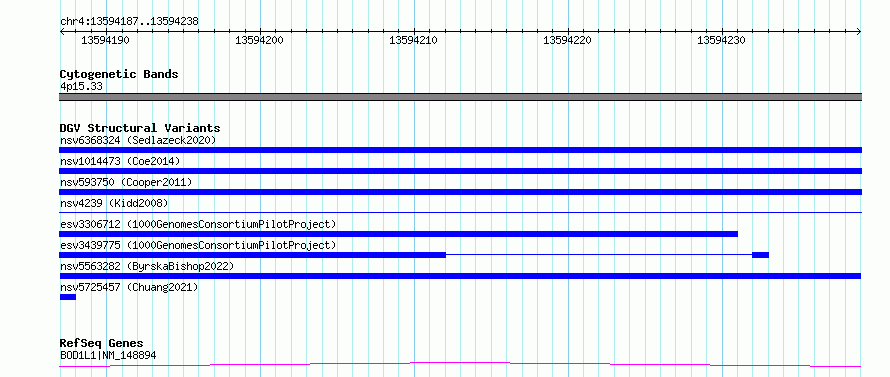This screenshot has height=377, width=890.
Task: Click ruler tick label 13594220
Action: coord(568,40)
